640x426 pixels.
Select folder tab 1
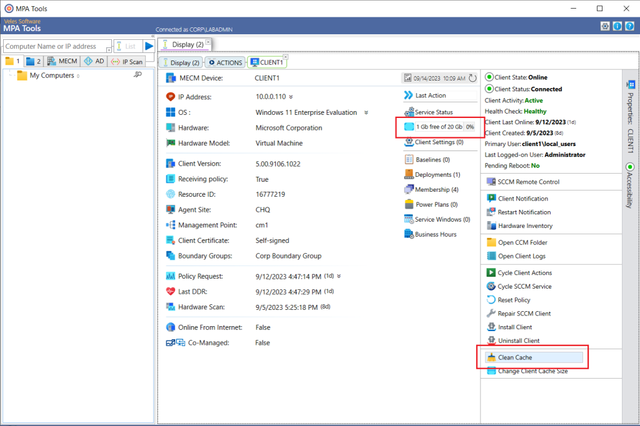click(13, 61)
